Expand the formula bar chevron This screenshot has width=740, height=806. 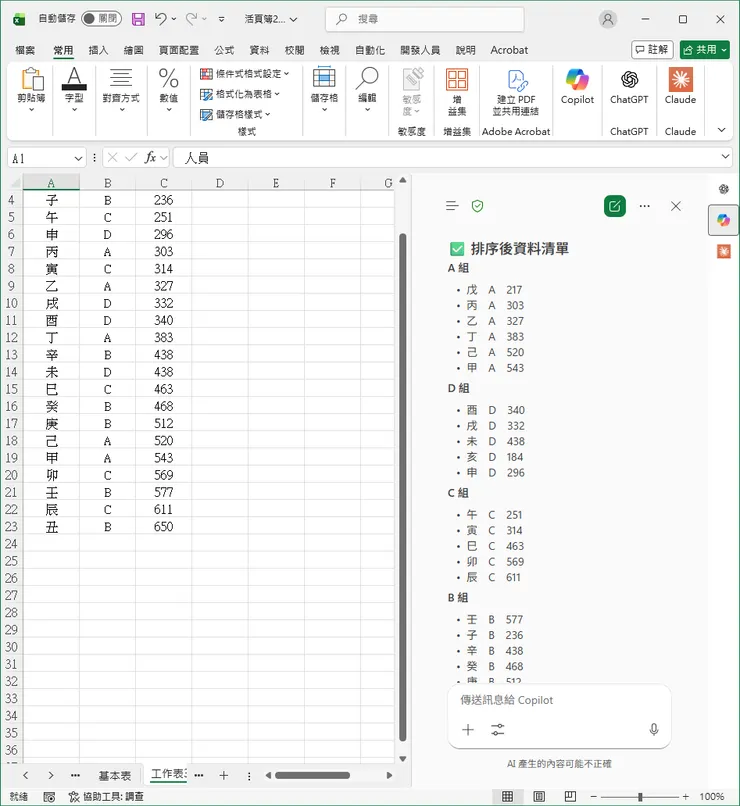click(x=725, y=156)
